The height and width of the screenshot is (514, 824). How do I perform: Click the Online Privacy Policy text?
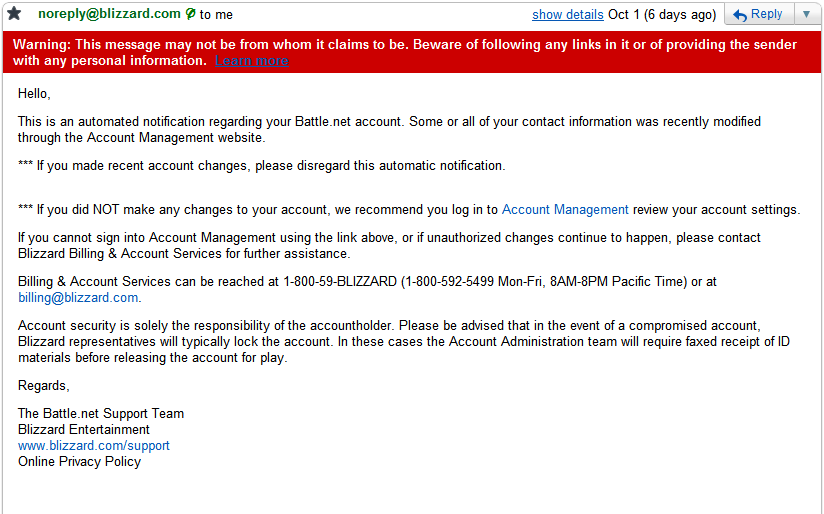tap(79, 461)
